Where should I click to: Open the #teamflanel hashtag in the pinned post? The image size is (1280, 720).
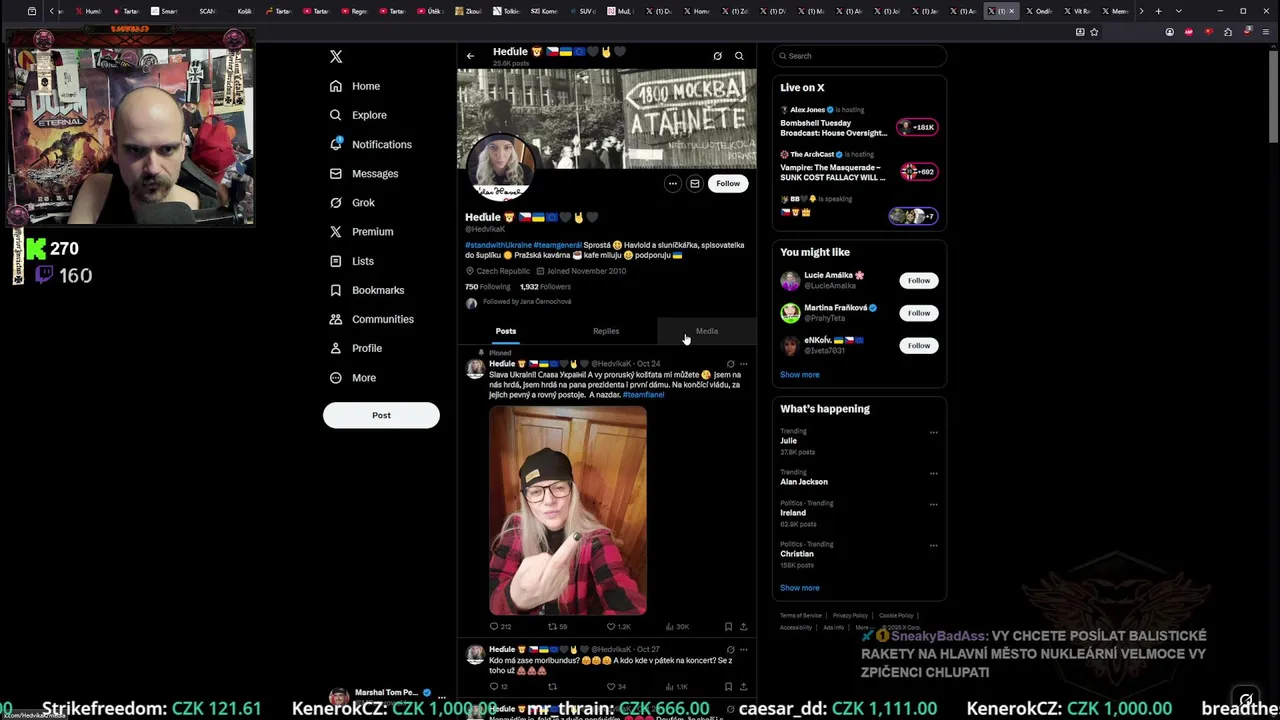click(643, 395)
